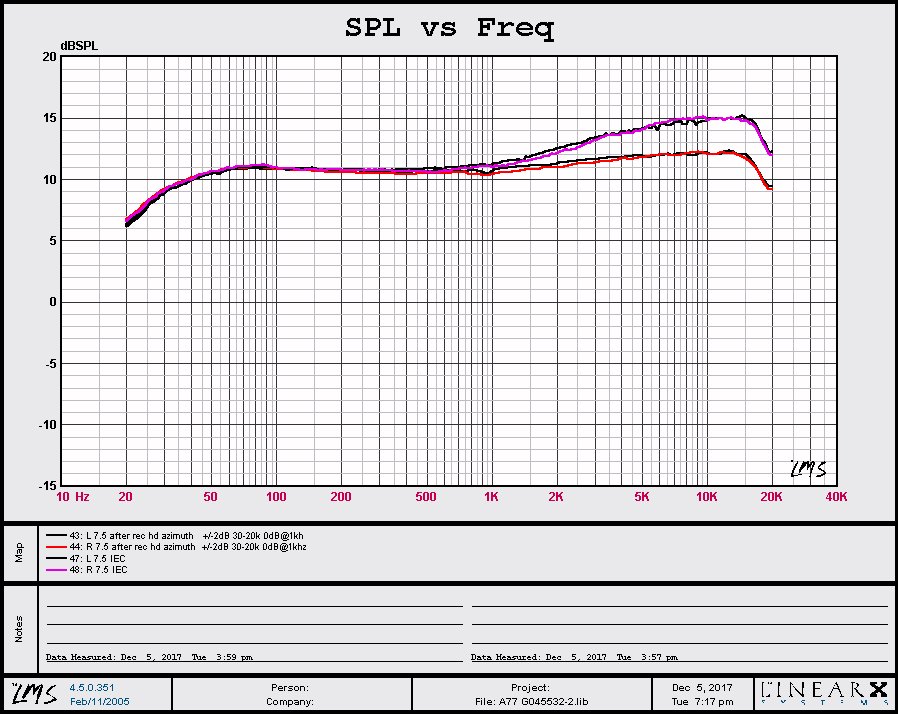Click the LMS logo in the footer
This screenshot has height=714, width=898.
pyautogui.click(x=33, y=693)
